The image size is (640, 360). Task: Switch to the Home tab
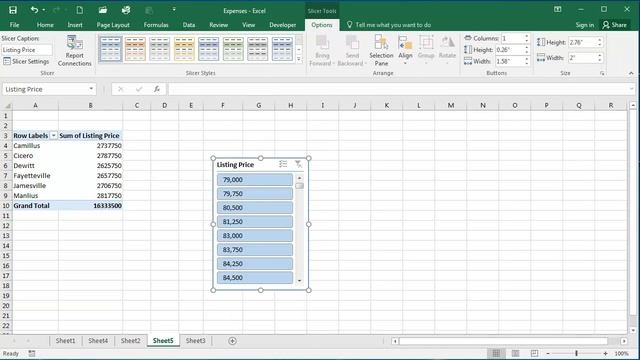coord(45,25)
